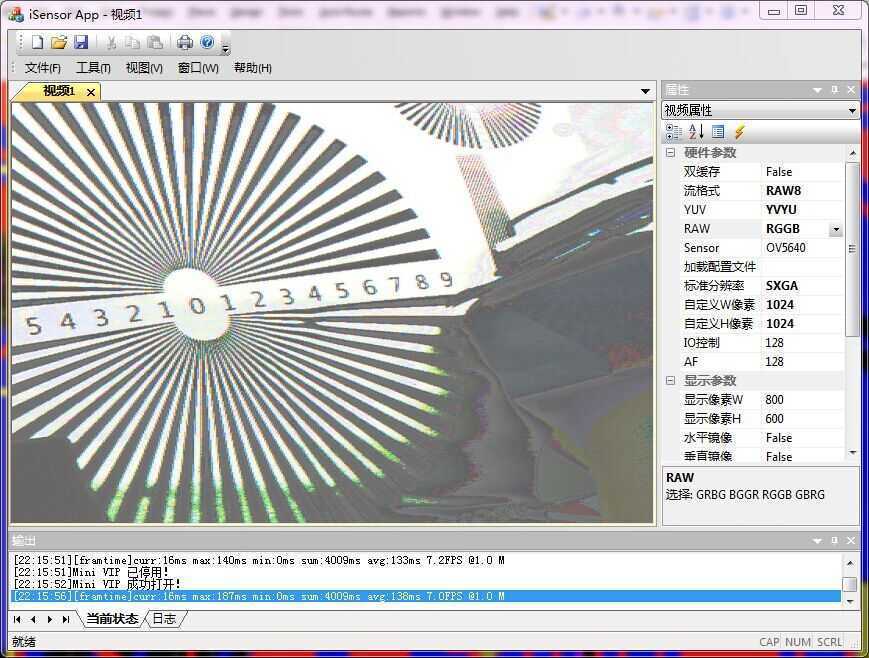Open the 视频属性 combo box
This screenshot has width=869, height=658.
[x=760, y=110]
